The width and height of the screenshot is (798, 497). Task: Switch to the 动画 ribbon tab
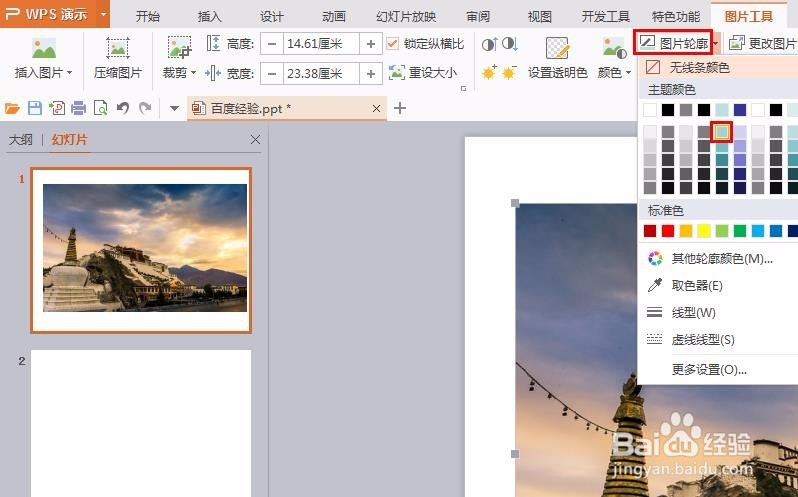334,16
